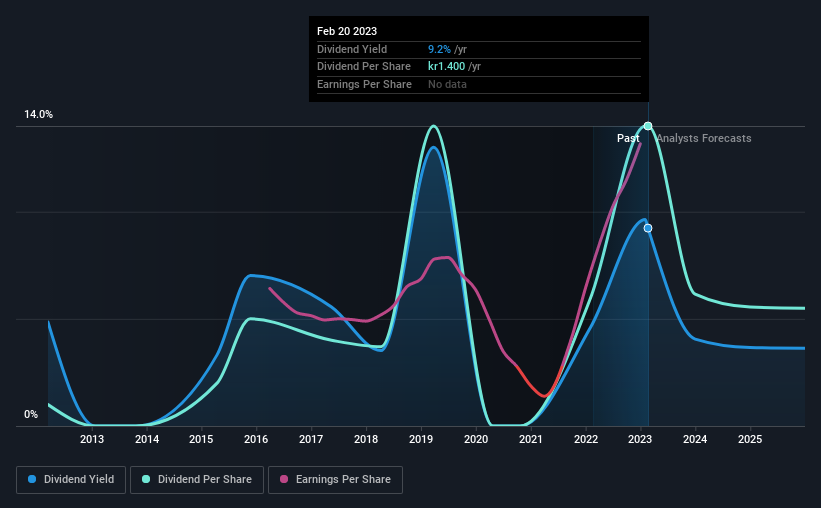Viewport: 821px width, 508px height.
Task: Toggle the Dividend Yield legend series
Action: (71, 480)
